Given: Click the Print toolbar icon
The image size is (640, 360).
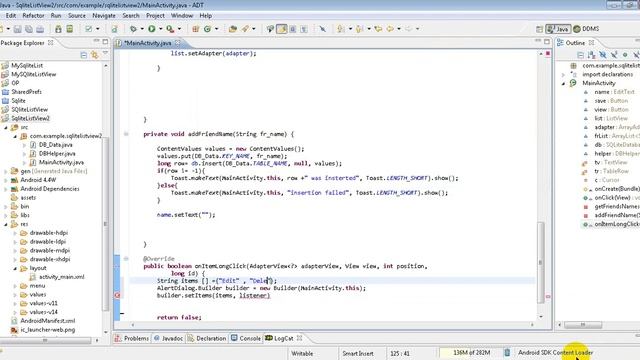Looking at the screenshot, I should click(x=40, y=29).
